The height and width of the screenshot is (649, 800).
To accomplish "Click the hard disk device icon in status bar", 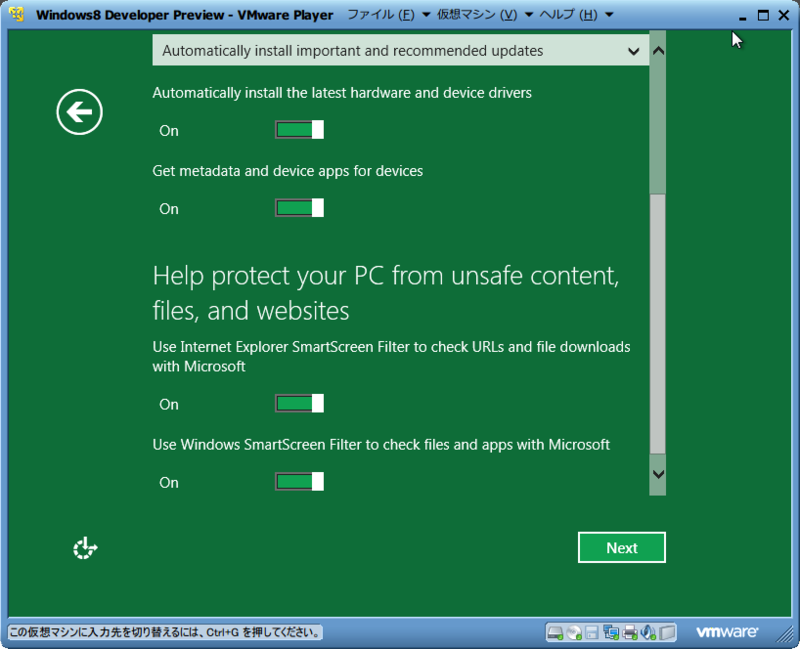I will coord(555,633).
